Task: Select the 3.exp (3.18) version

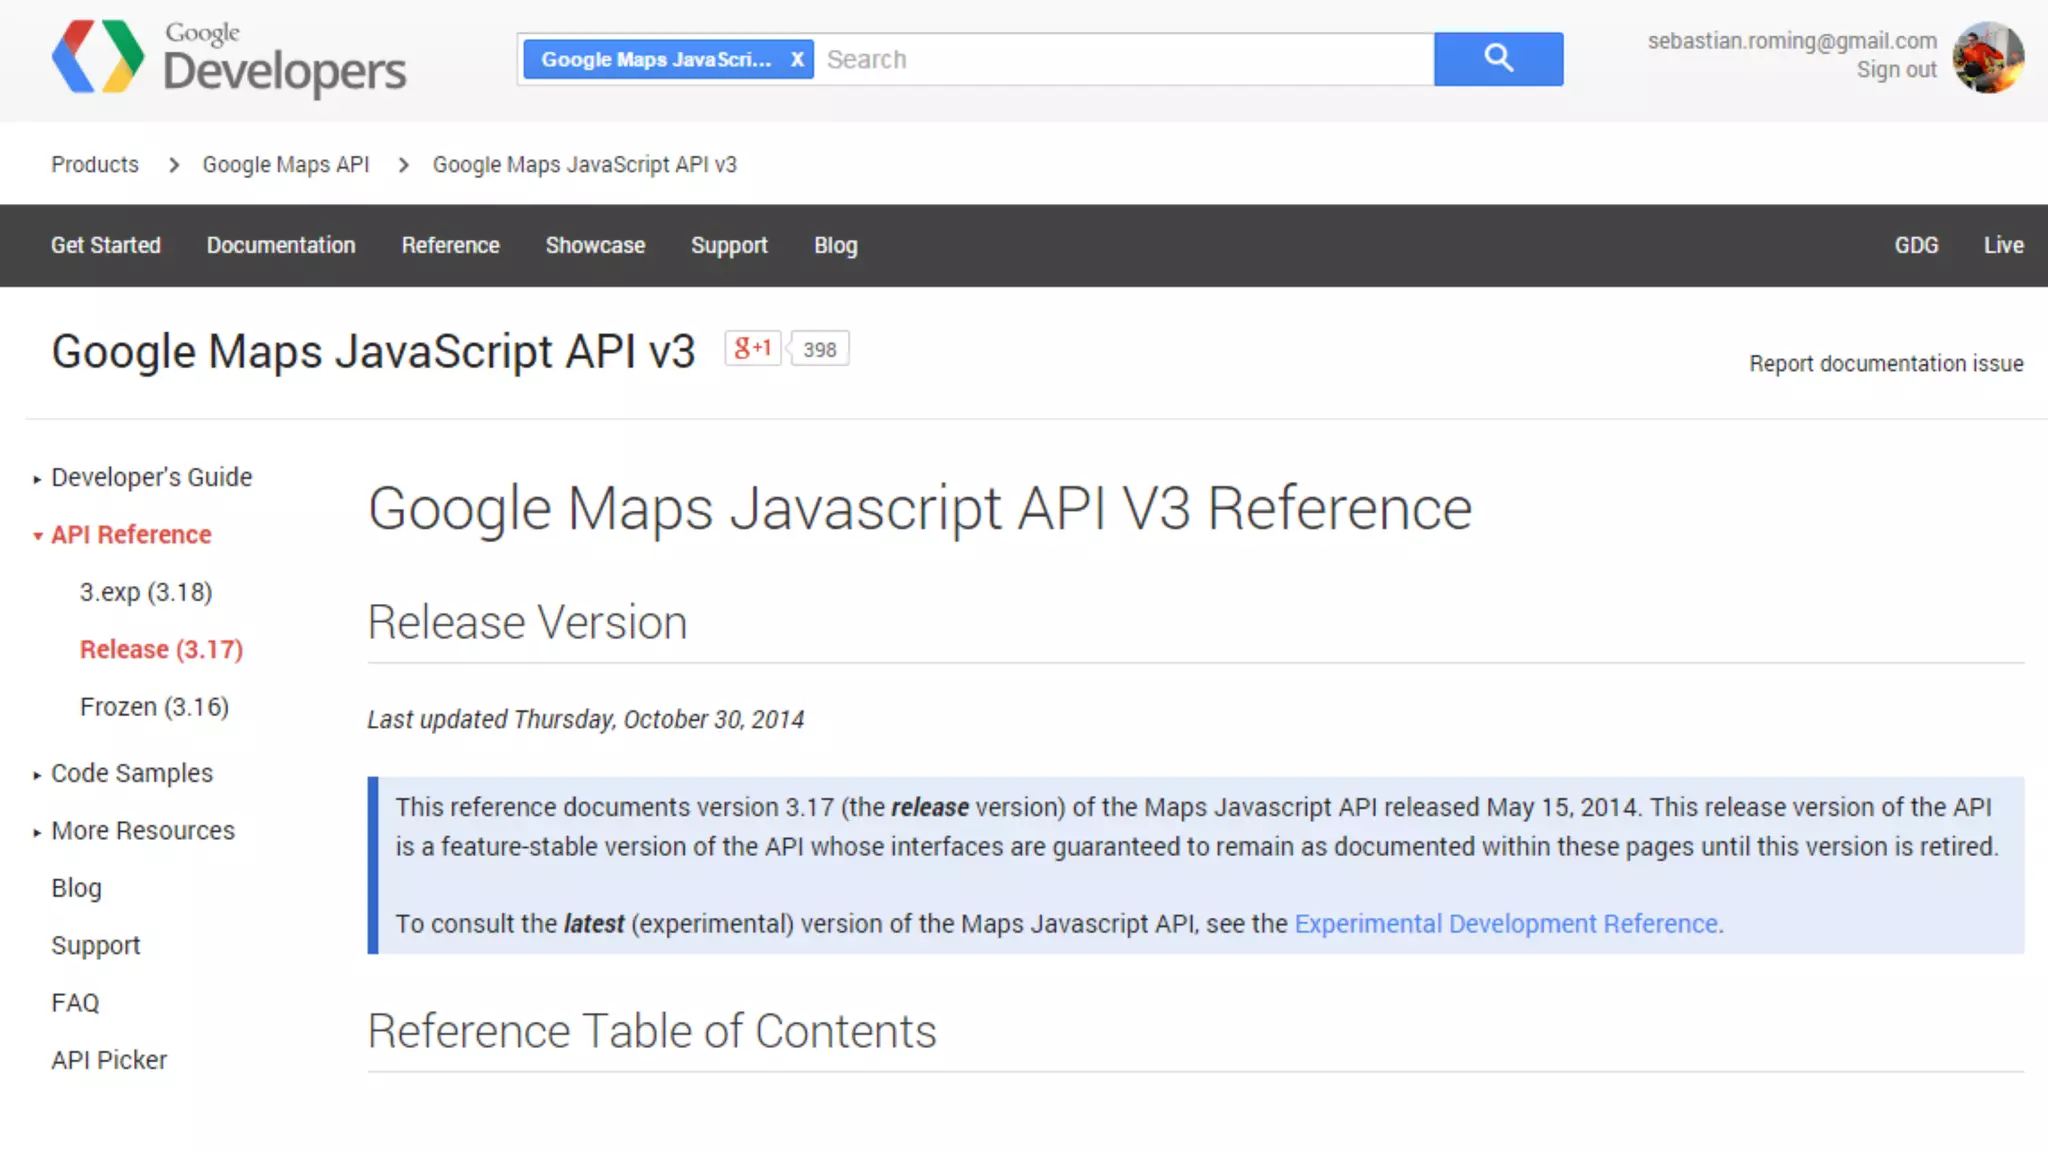Action: (146, 592)
